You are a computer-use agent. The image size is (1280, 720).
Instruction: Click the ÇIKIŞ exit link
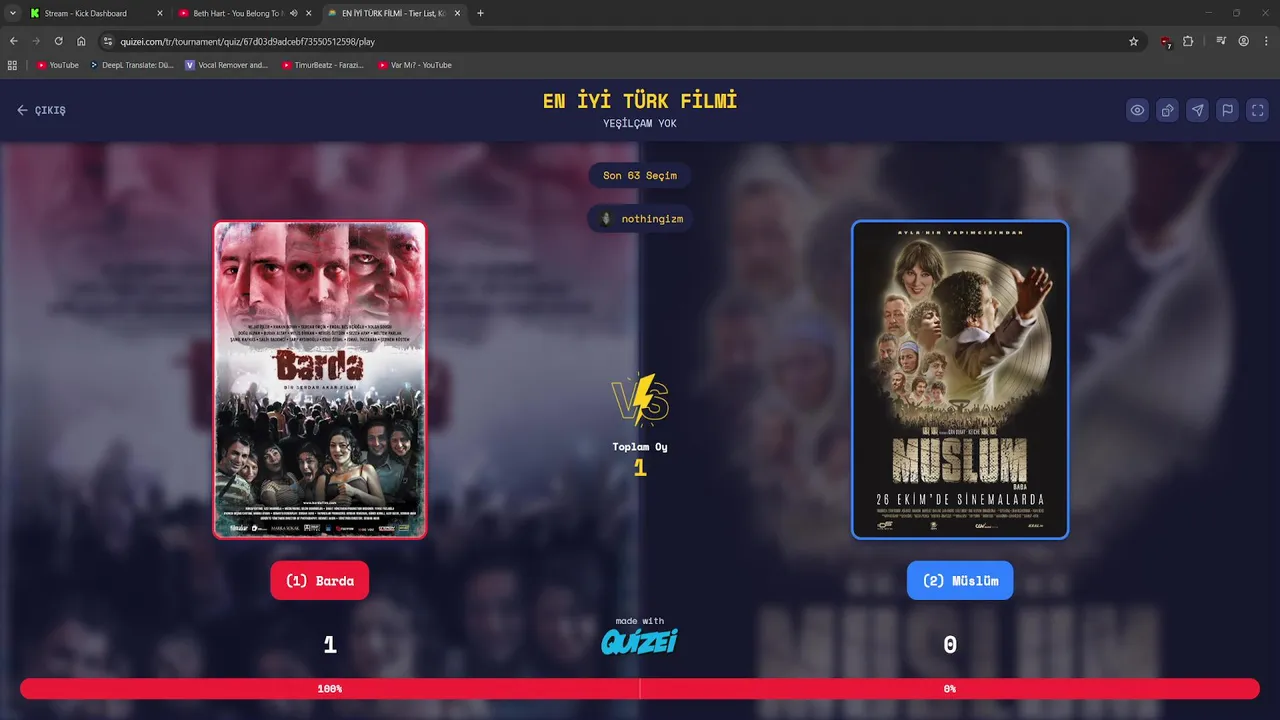click(41, 110)
